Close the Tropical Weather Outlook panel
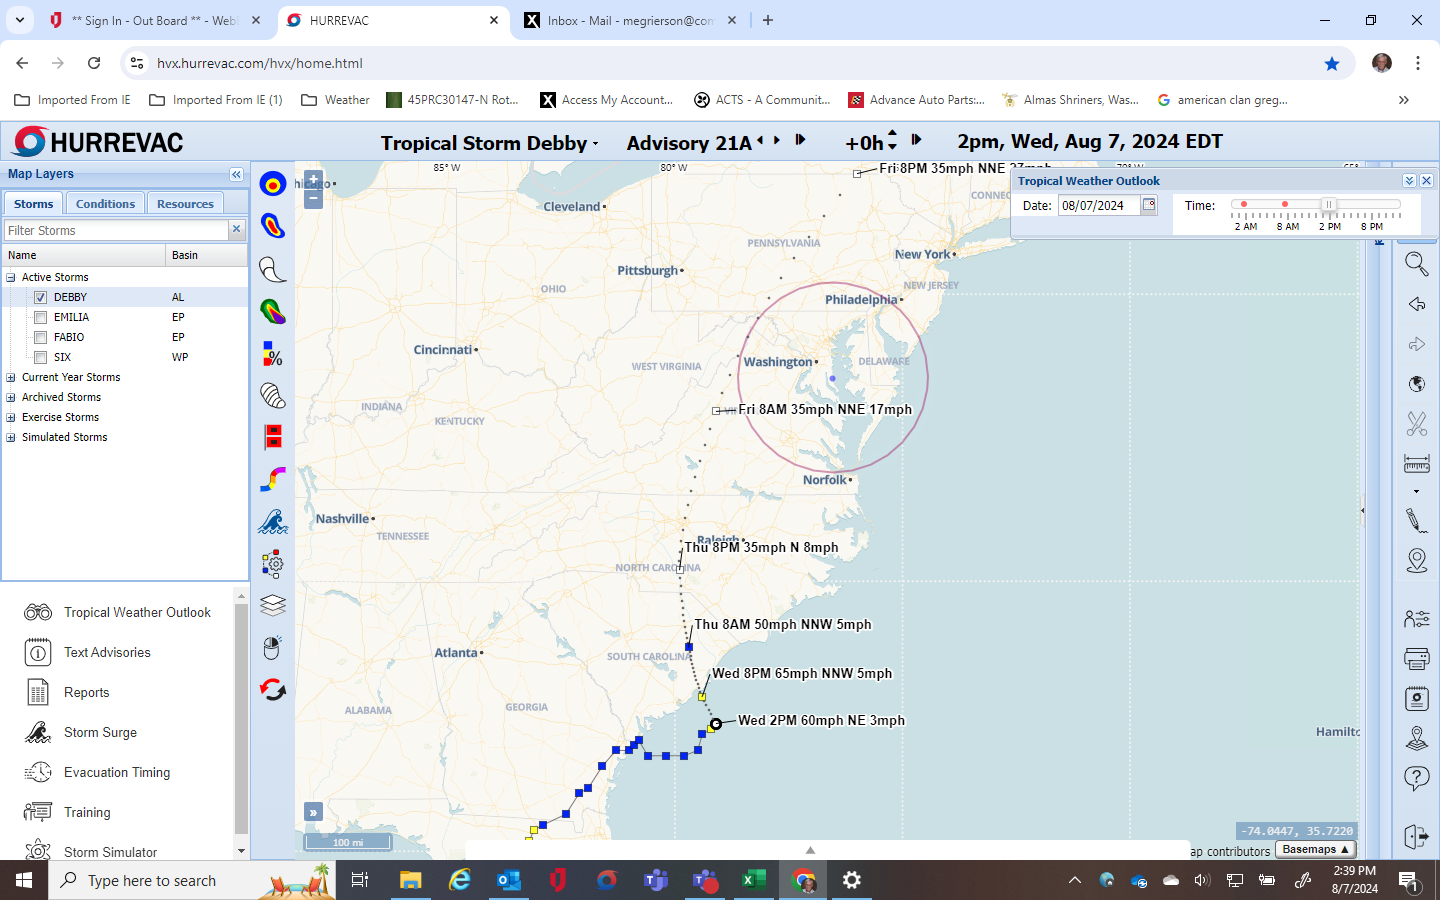Image resolution: width=1440 pixels, height=900 pixels. [x=1427, y=181]
